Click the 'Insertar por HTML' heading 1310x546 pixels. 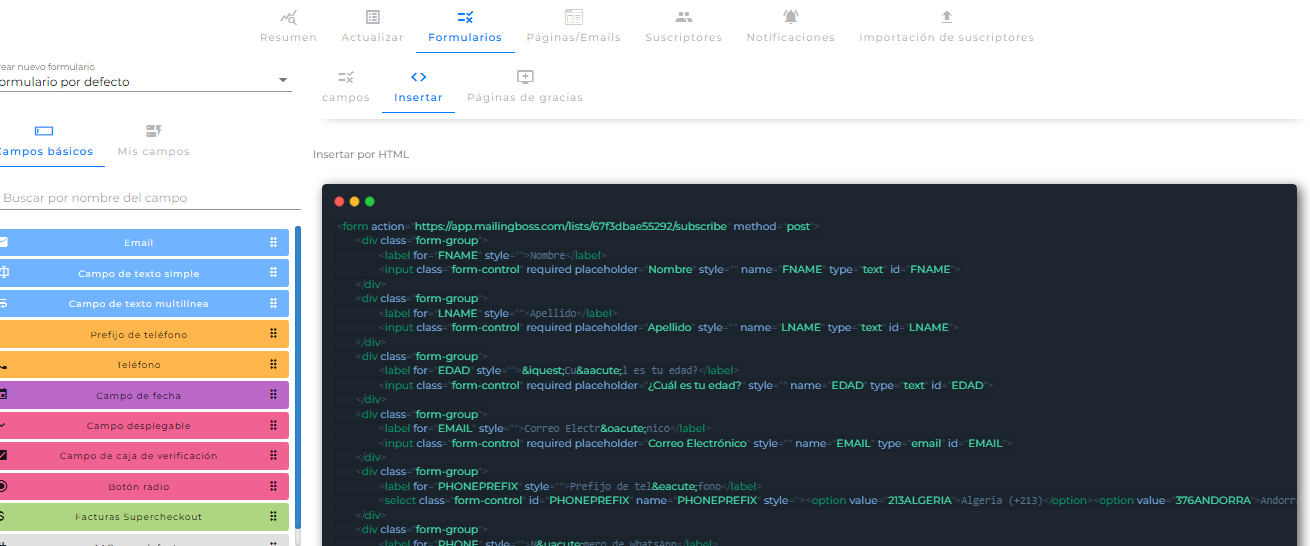pos(361,155)
